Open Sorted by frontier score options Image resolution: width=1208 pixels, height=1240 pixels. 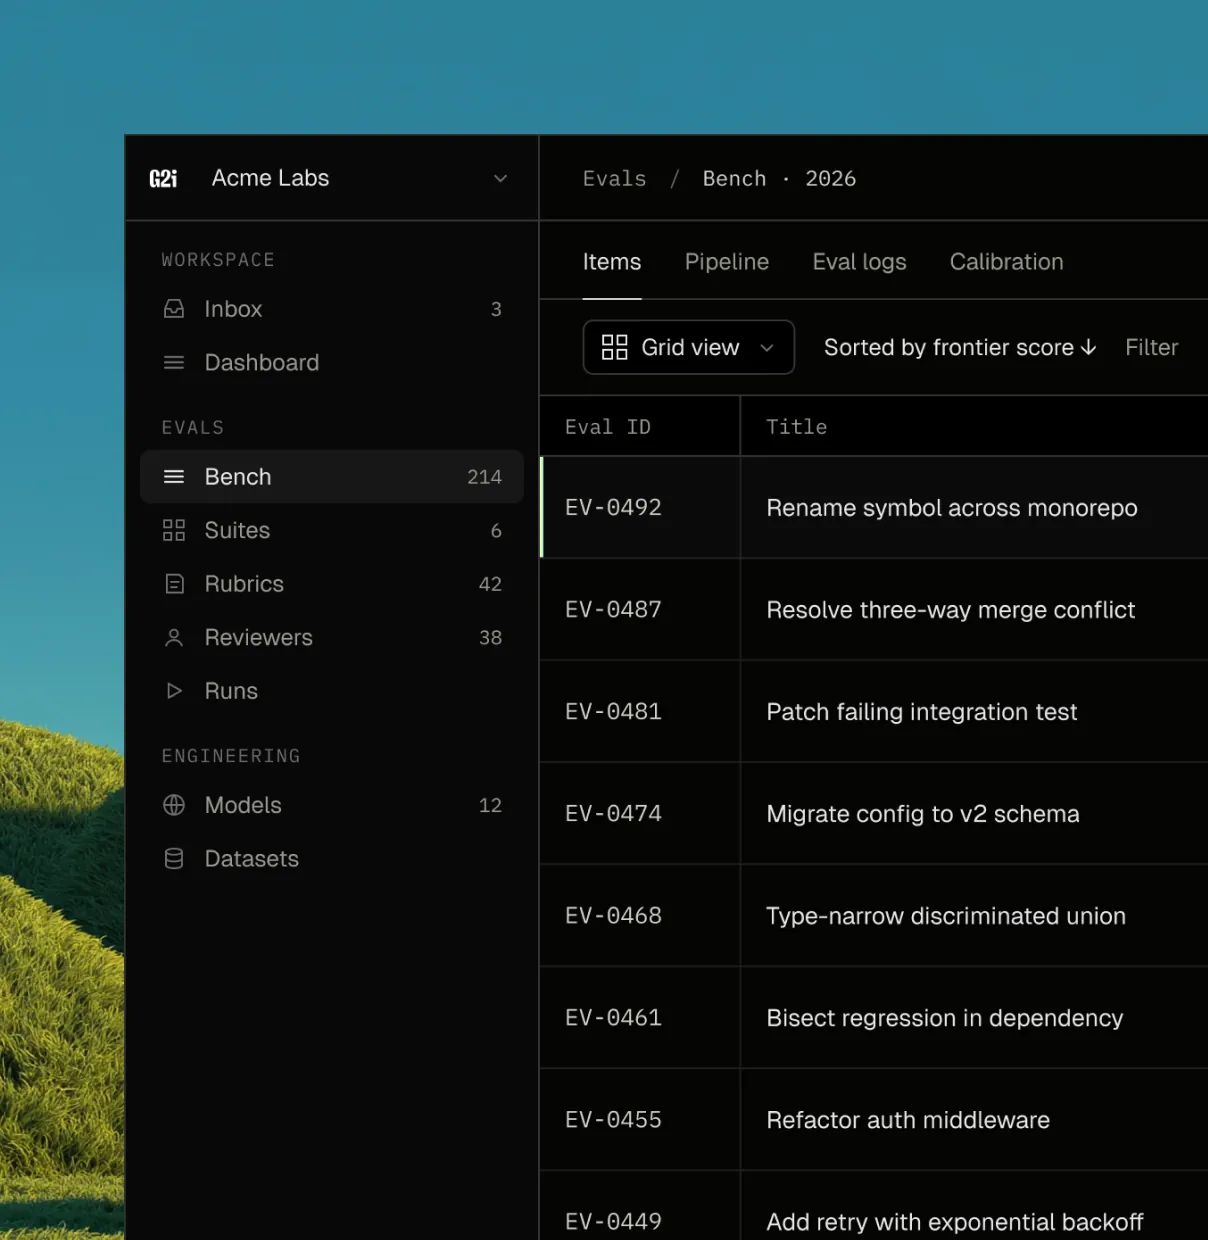(x=960, y=347)
